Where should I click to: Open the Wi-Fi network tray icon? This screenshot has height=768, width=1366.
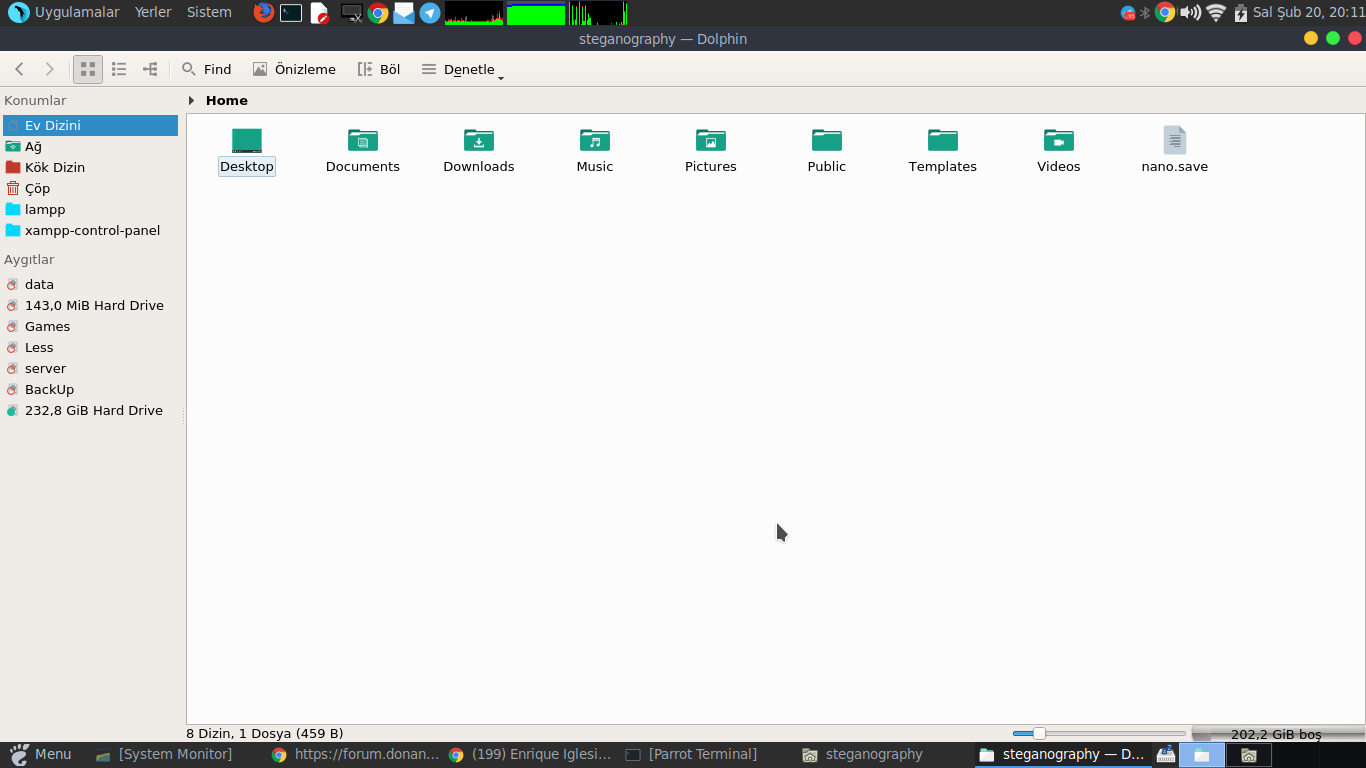click(x=1216, y=13)
